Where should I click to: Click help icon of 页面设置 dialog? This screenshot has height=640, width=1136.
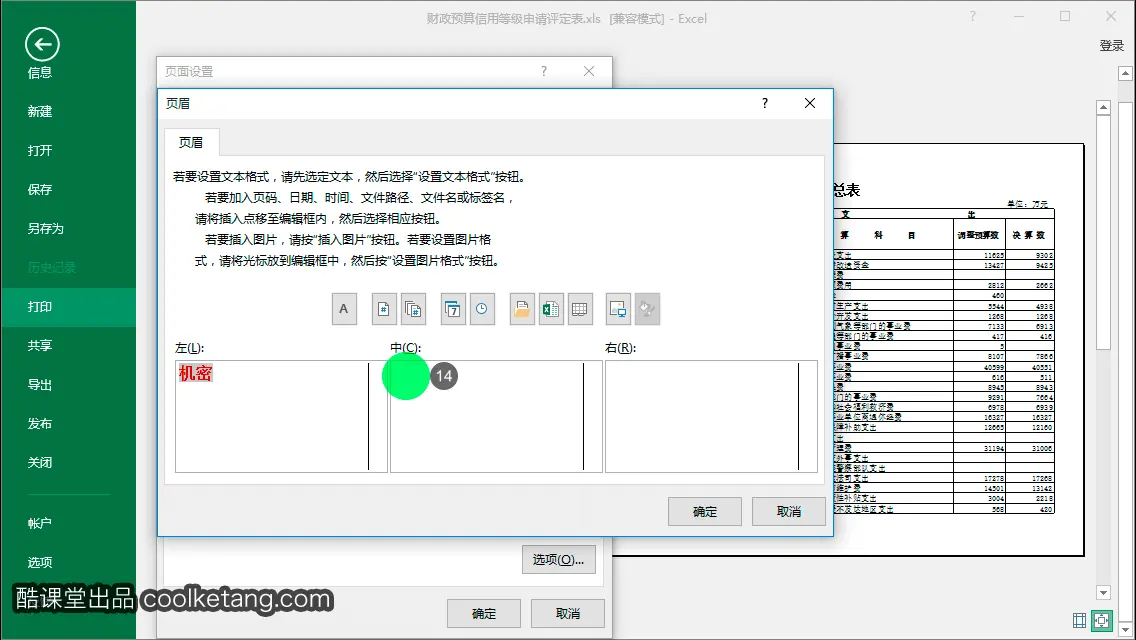[x=544, y=71]
